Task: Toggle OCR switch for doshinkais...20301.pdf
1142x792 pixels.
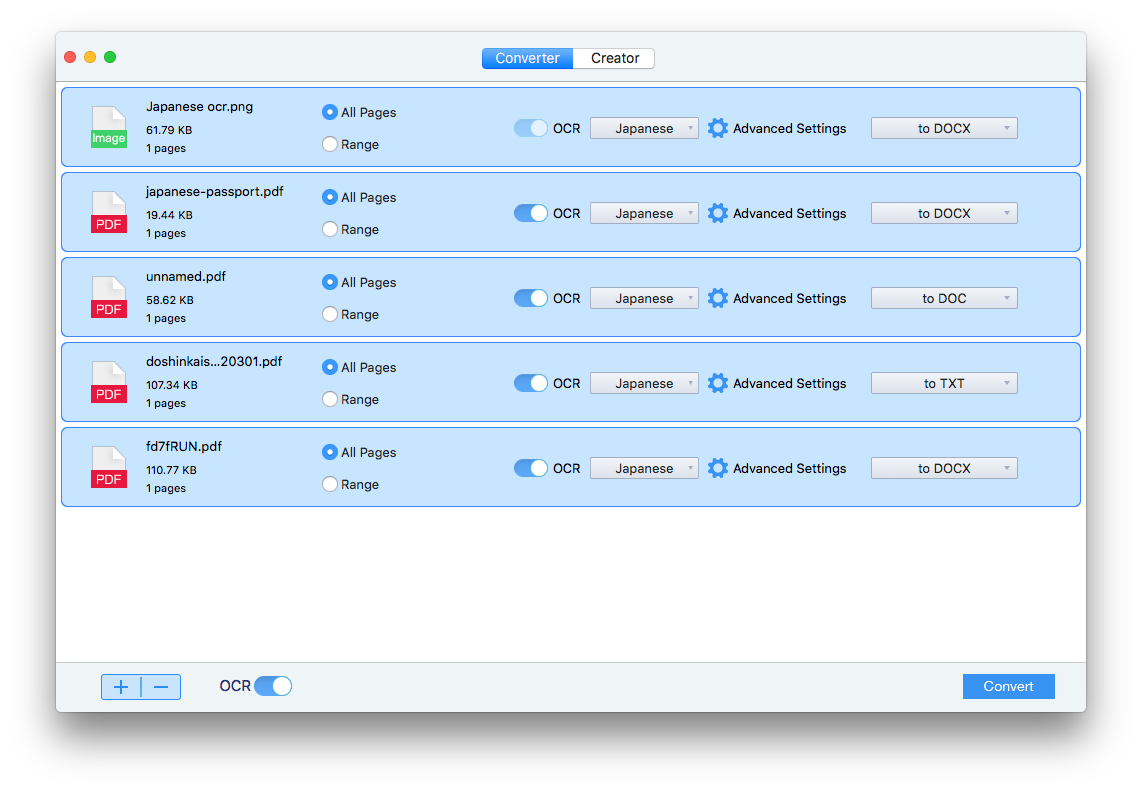Action: click(530, 383)
